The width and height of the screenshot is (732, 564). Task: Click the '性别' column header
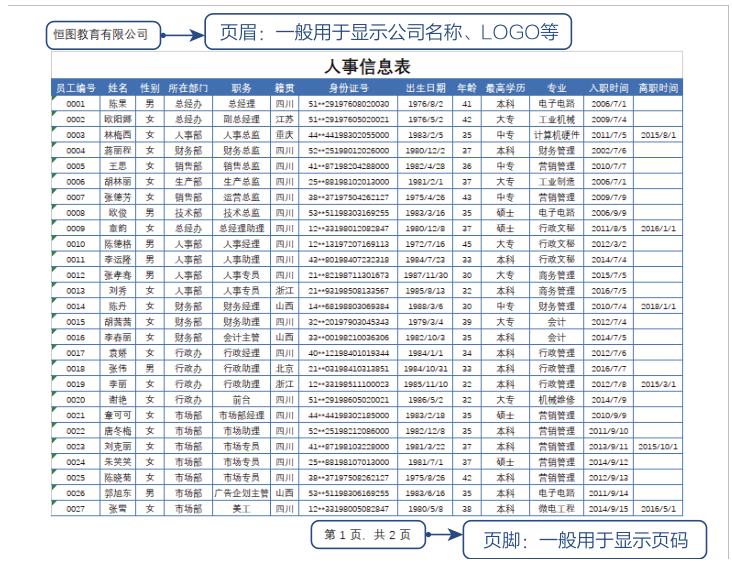pos(150,88)
